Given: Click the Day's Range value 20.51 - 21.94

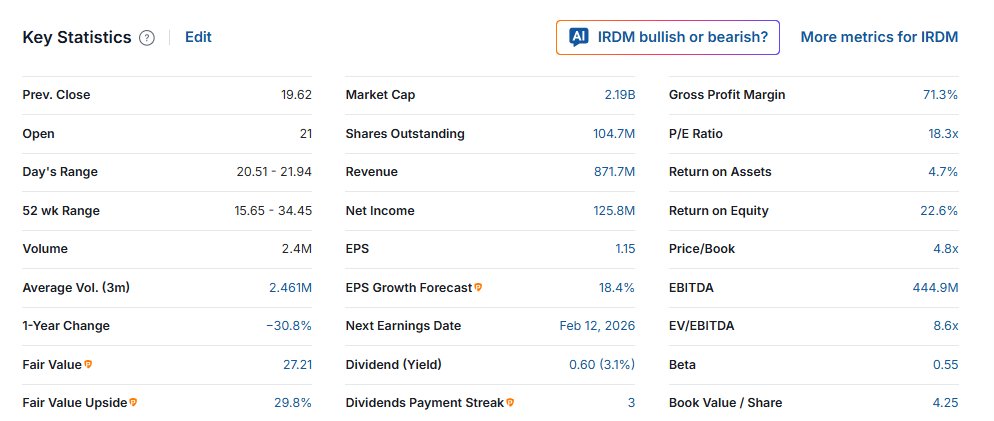Looking at the screenshot, I should click(x=274, y=172).
